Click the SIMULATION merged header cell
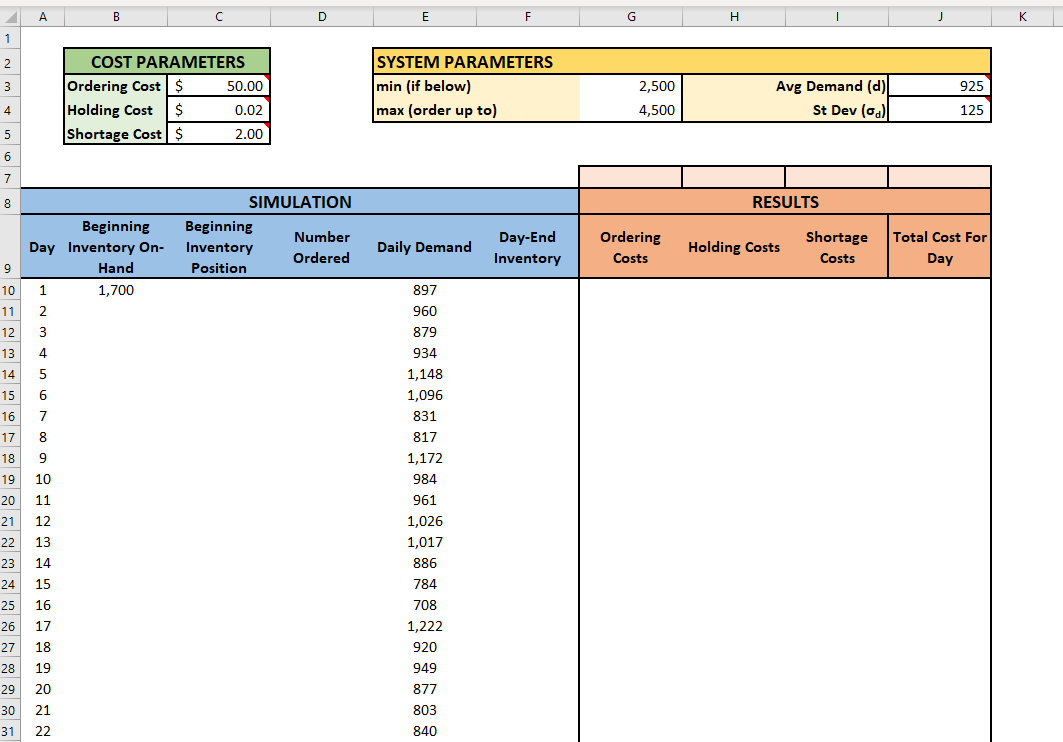Screen dimensions: 1063x742 (x=300, y=202)
